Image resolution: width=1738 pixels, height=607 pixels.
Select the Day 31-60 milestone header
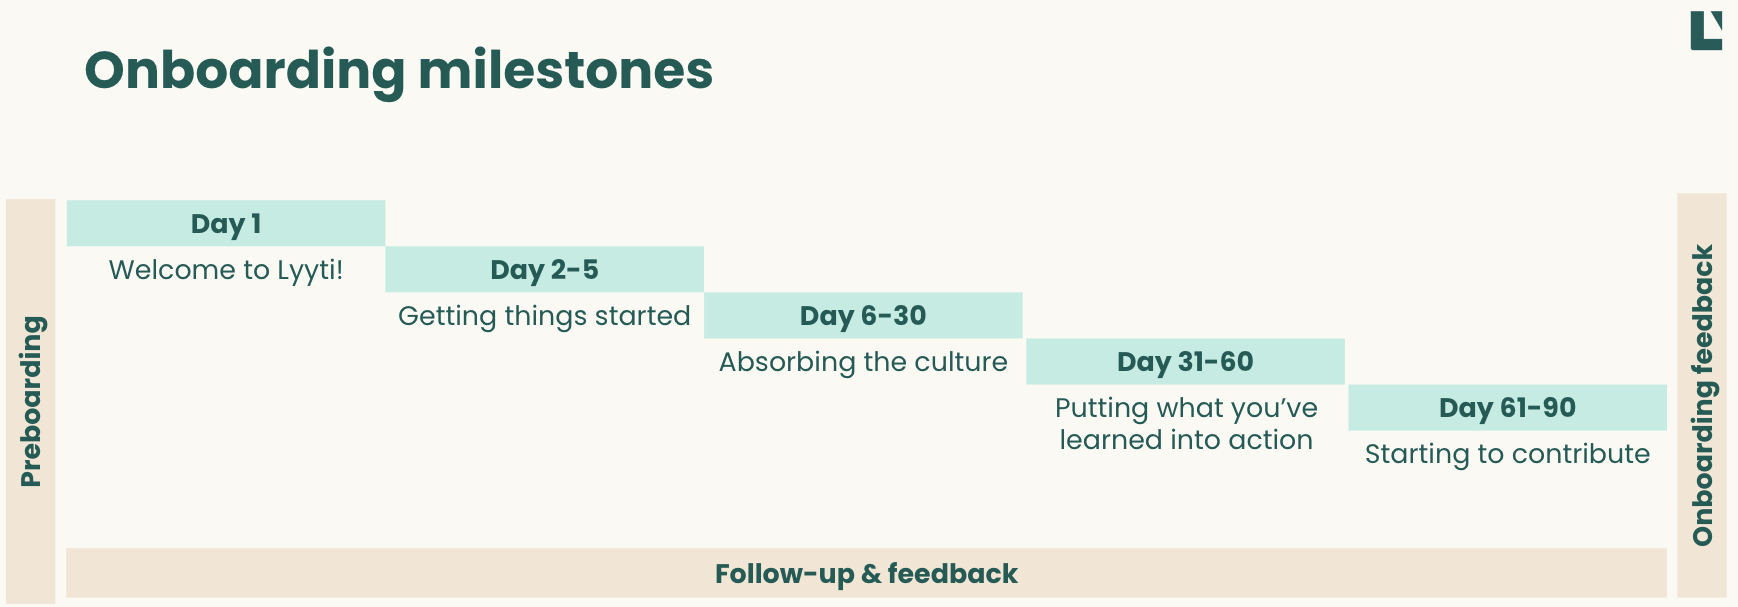click(1185, 361)
